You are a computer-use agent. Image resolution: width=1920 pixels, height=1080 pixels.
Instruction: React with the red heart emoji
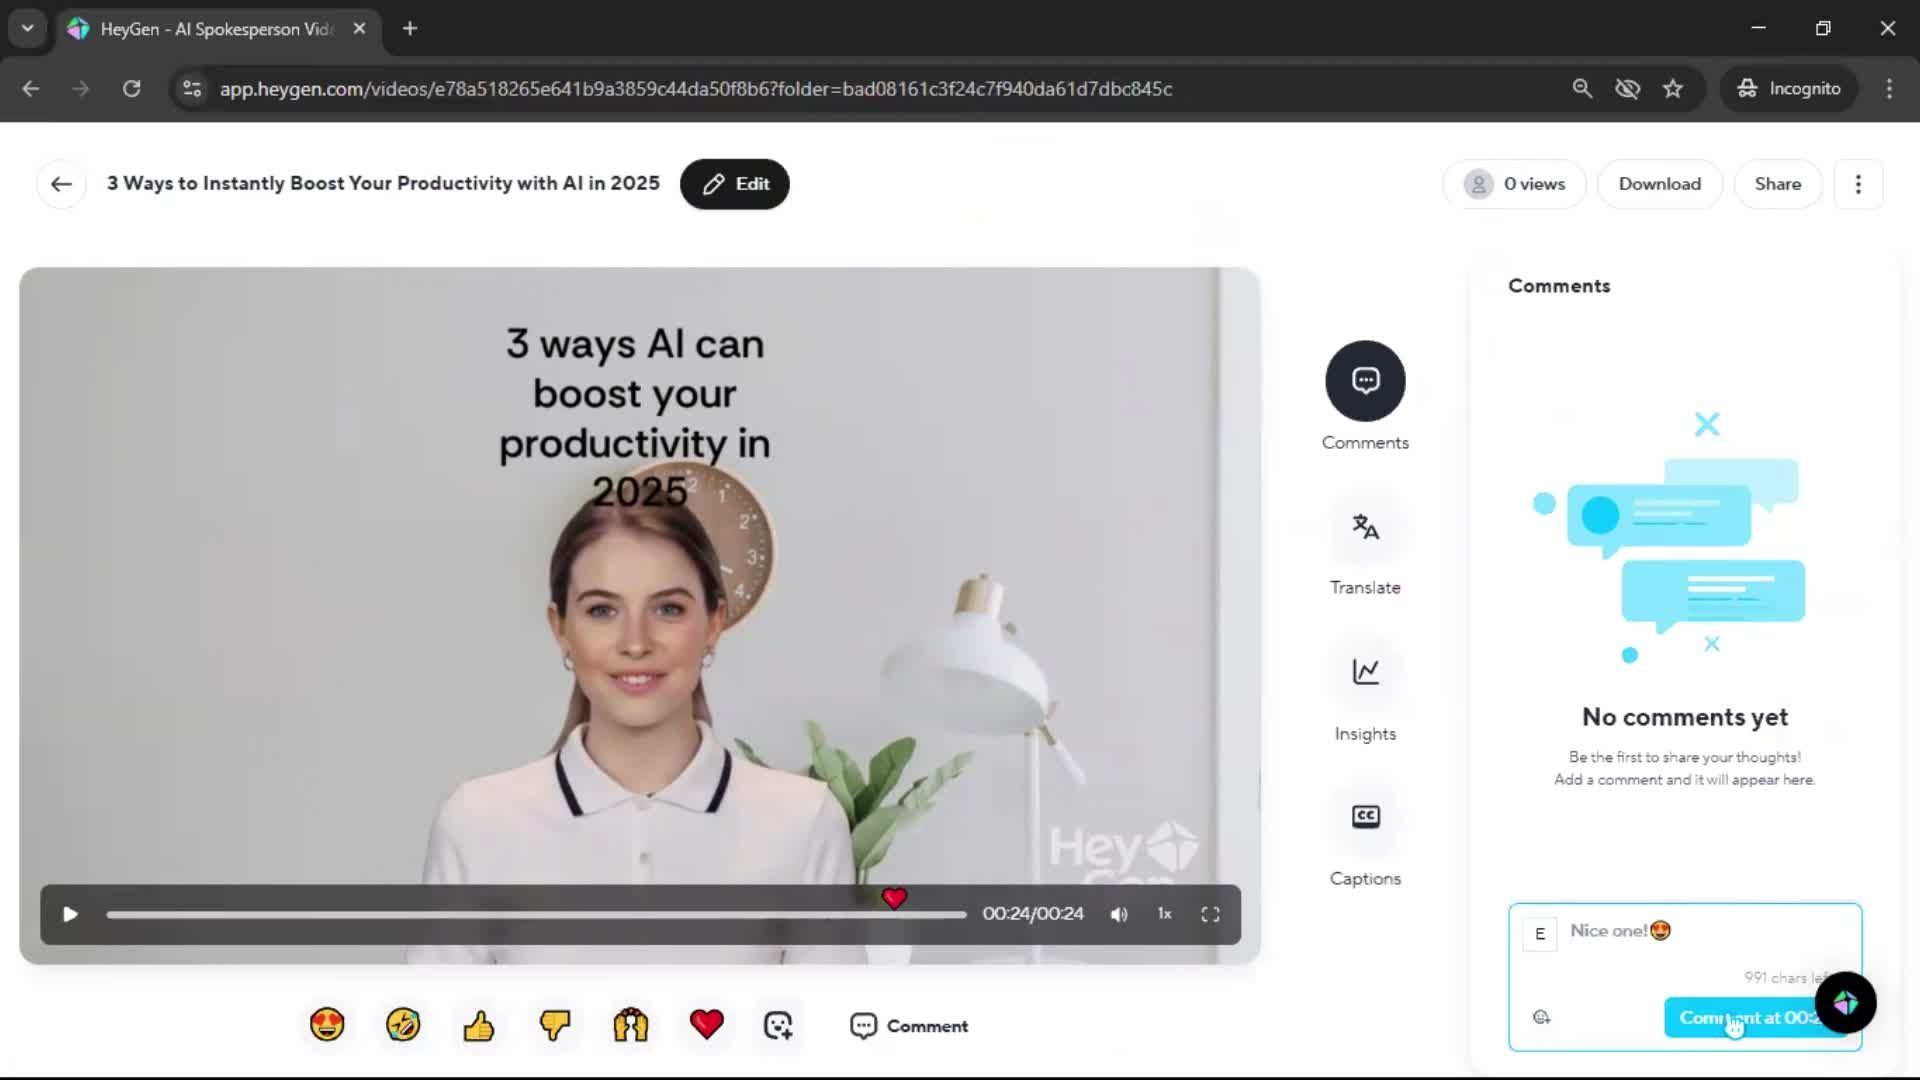(707, 1024)
